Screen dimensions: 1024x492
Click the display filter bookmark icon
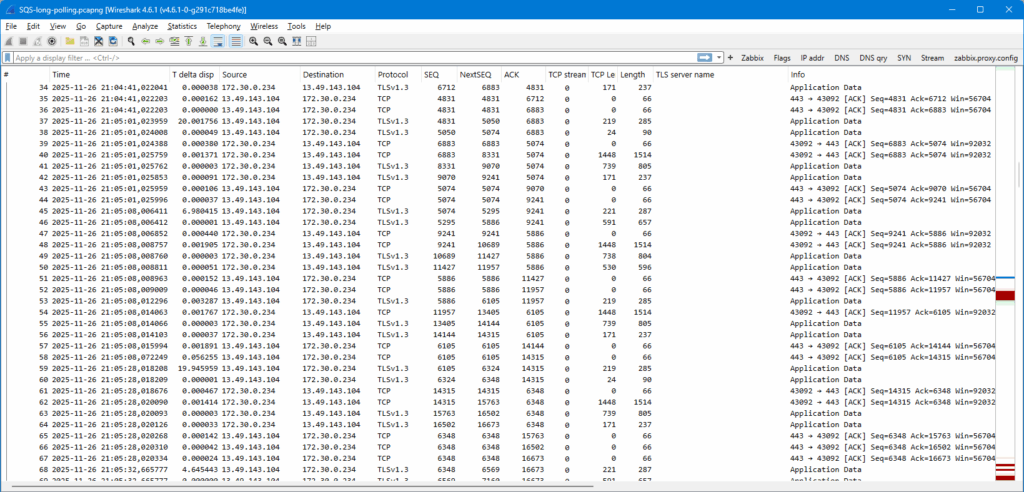pos(8,58)
